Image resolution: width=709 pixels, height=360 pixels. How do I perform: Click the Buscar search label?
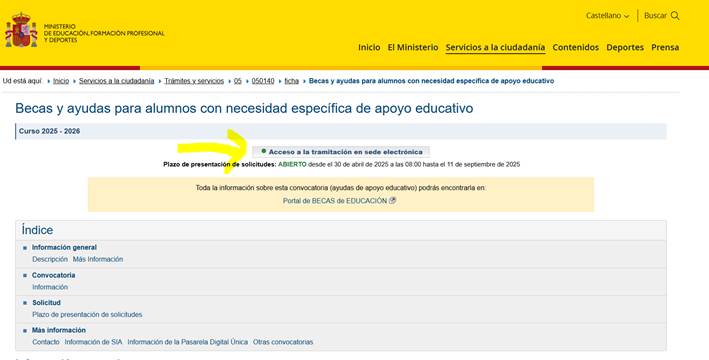pos(655,16)
